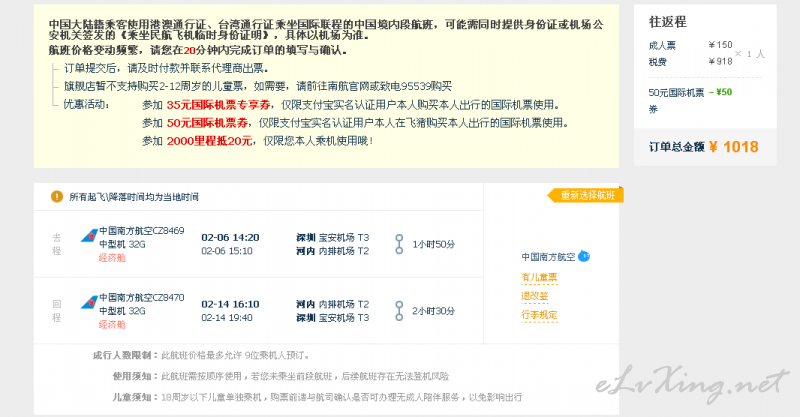This screenshot has width=800, height=417.
Task: Select the 50元国际机票券 promotion in notice
Action: pyautogui.click(x=207, y=123)
